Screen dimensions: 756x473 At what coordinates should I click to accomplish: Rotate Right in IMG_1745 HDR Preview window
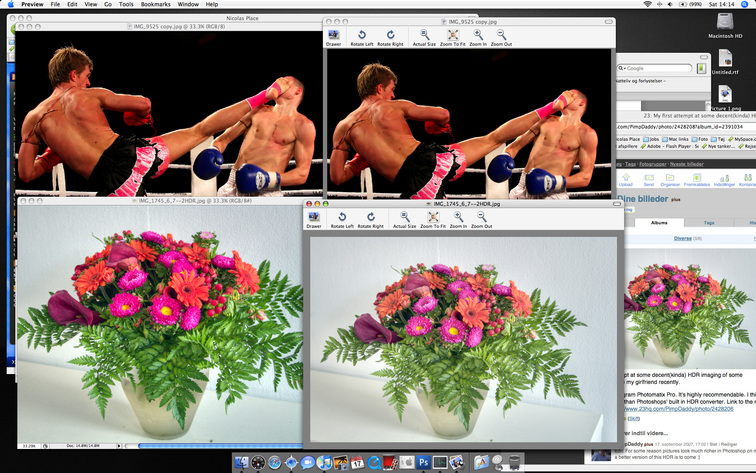[371, 220]
